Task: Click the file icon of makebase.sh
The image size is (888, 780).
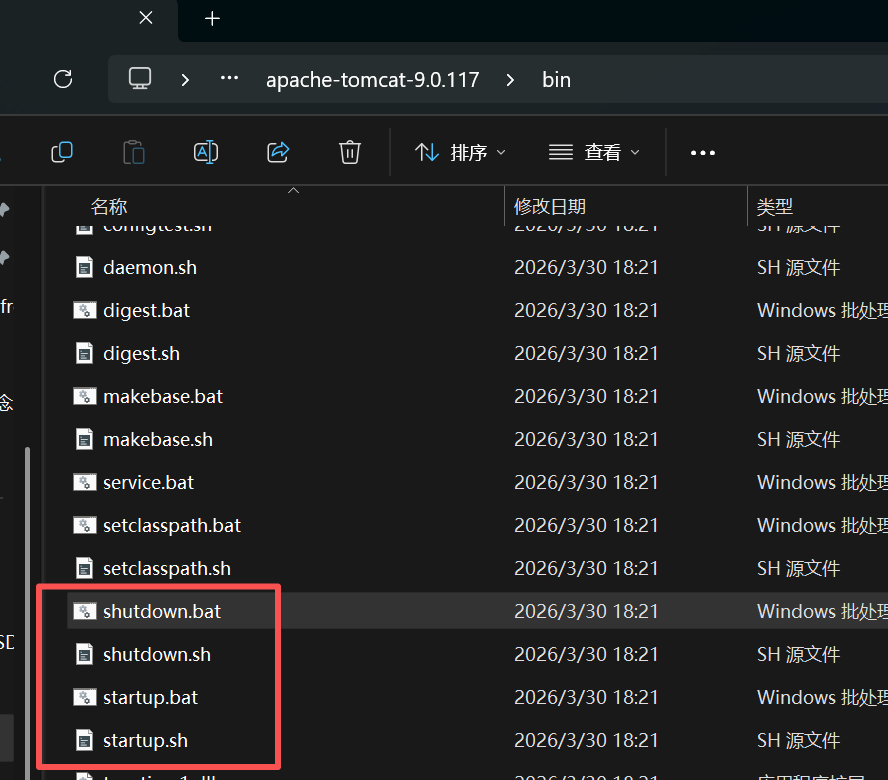Action: 84,440
